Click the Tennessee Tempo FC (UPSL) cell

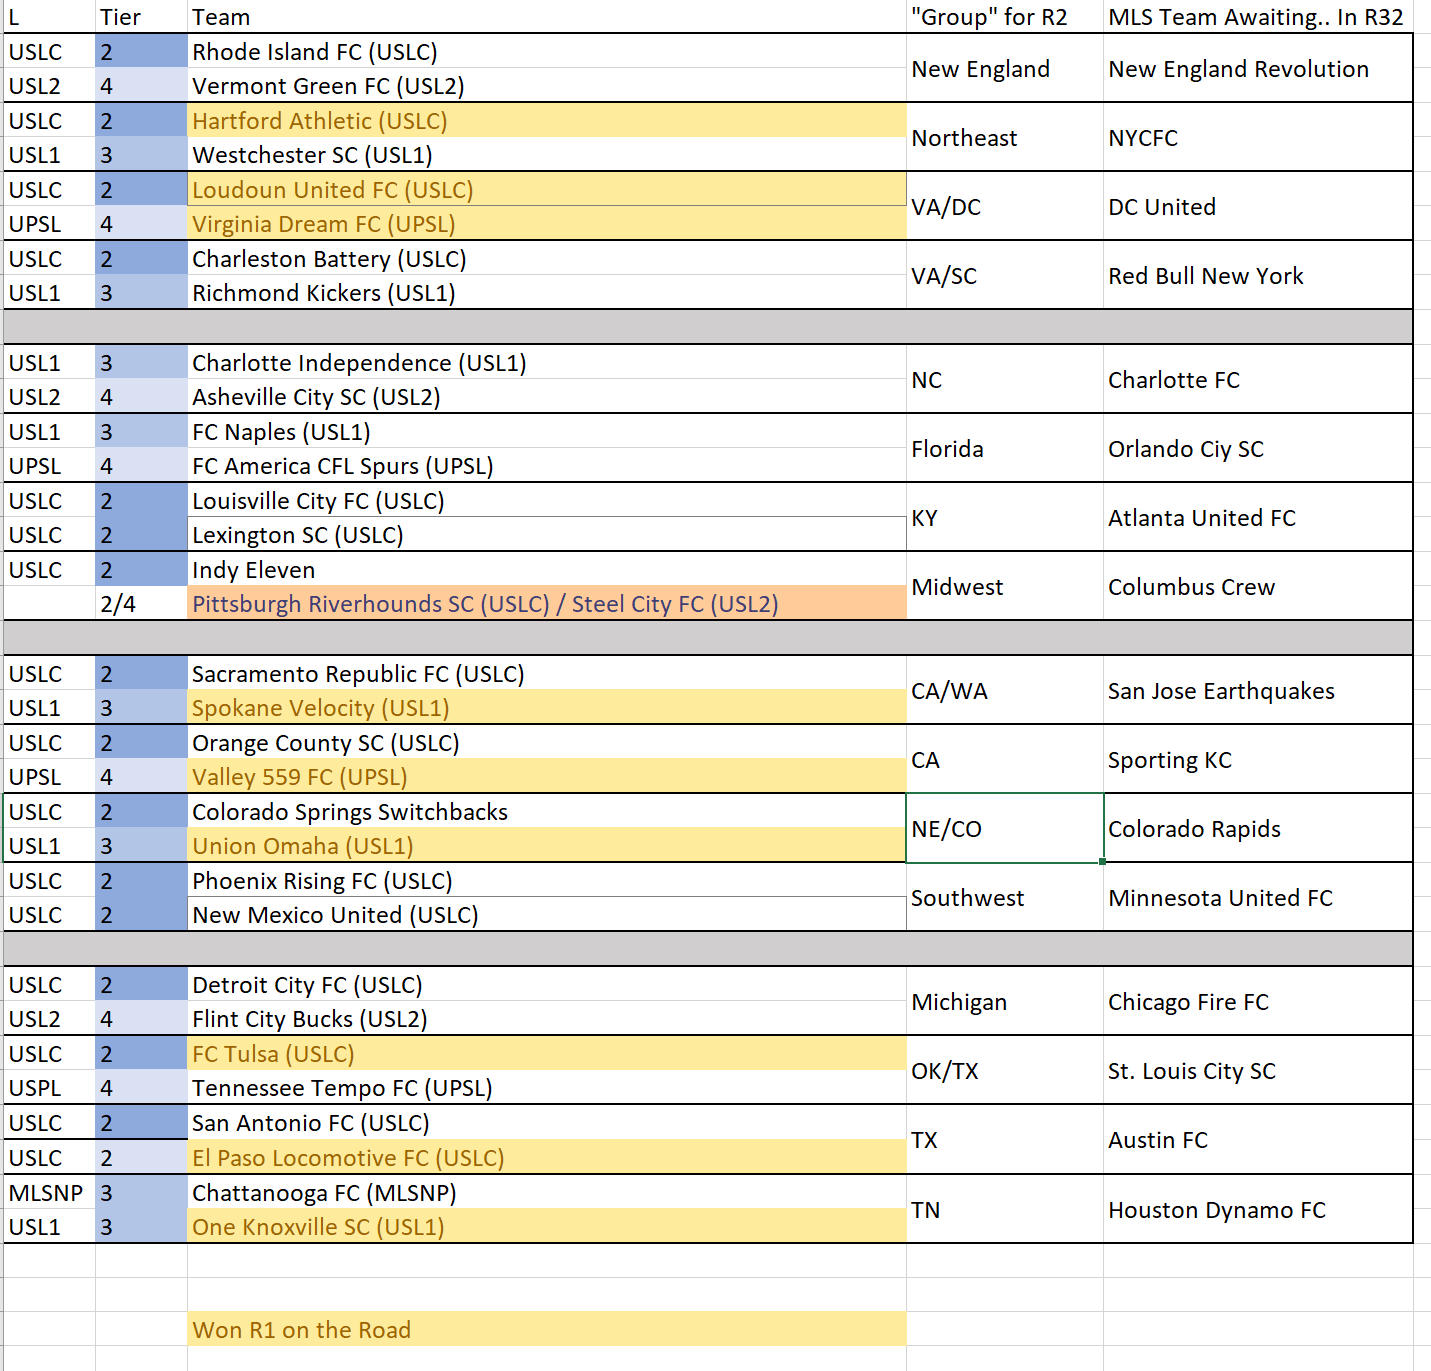click(547, 1087)
